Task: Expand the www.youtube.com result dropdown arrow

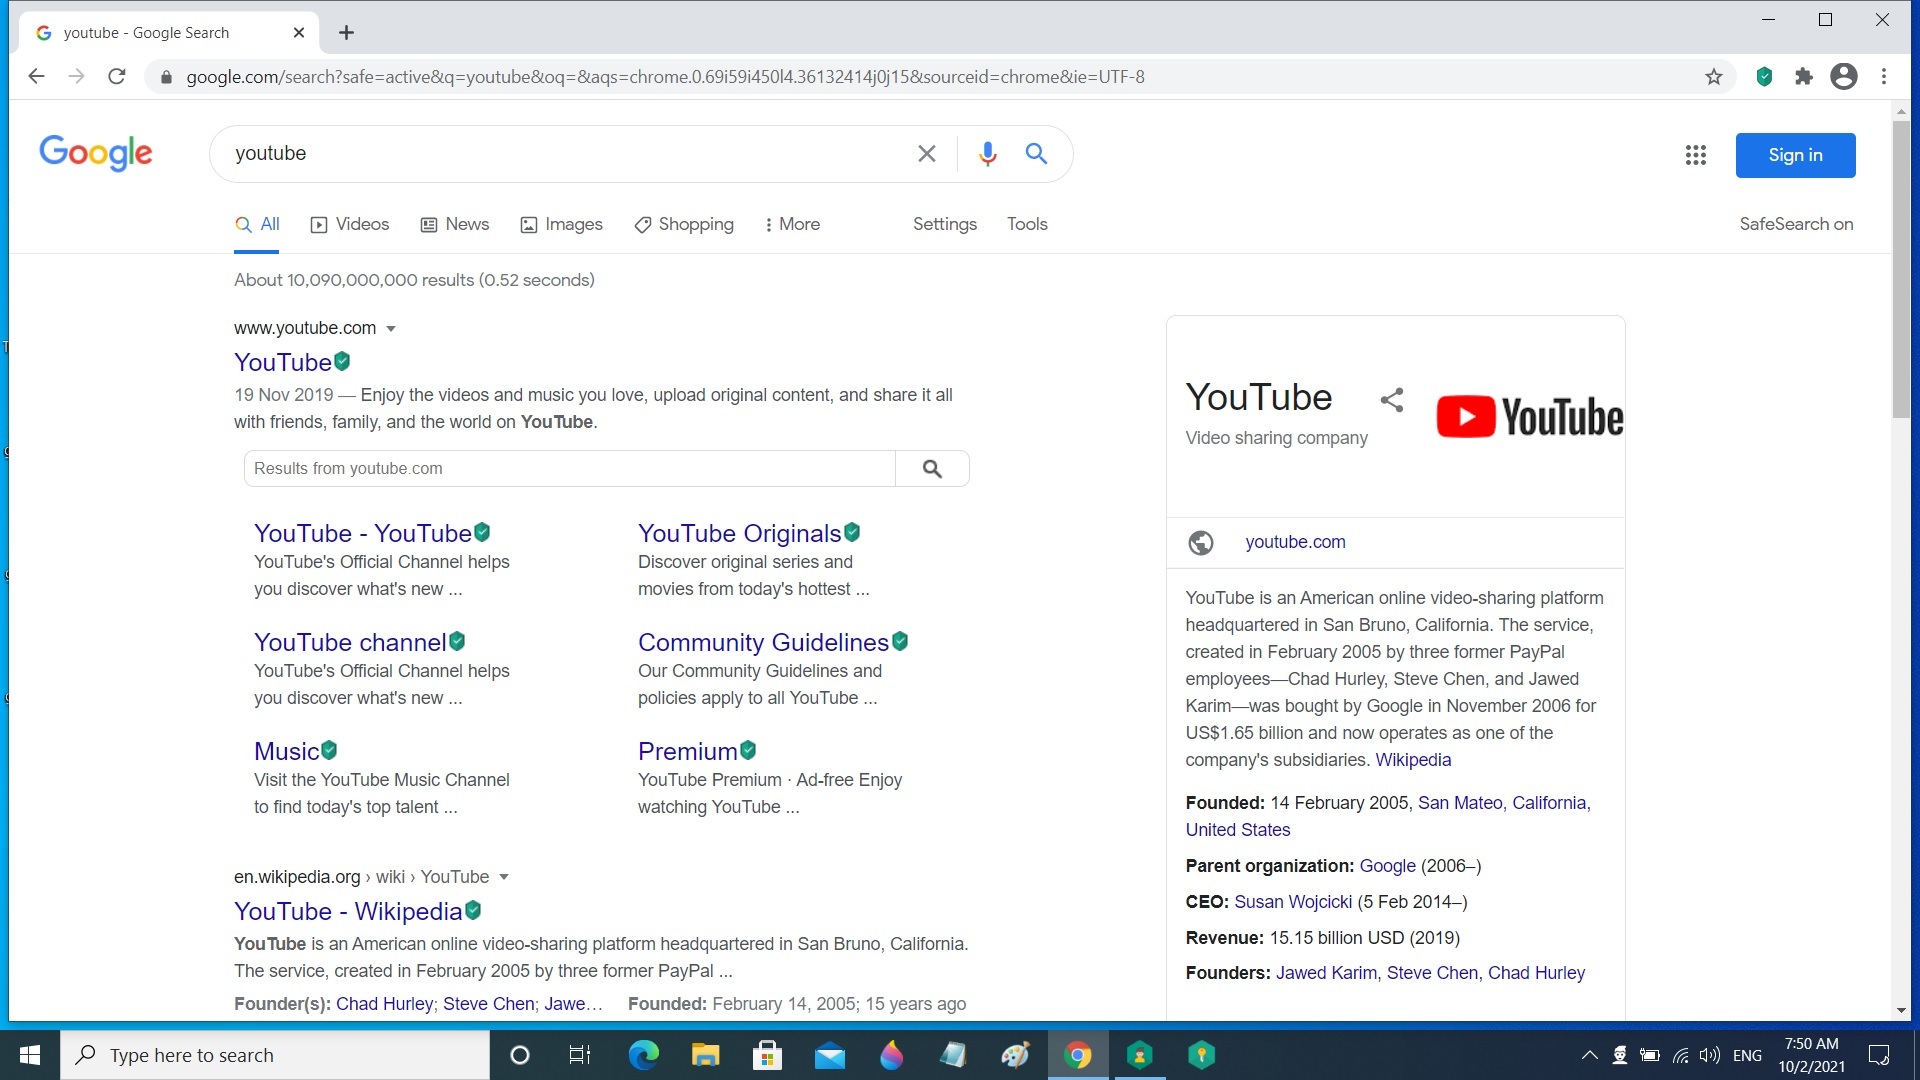Action: coord(391,329)
